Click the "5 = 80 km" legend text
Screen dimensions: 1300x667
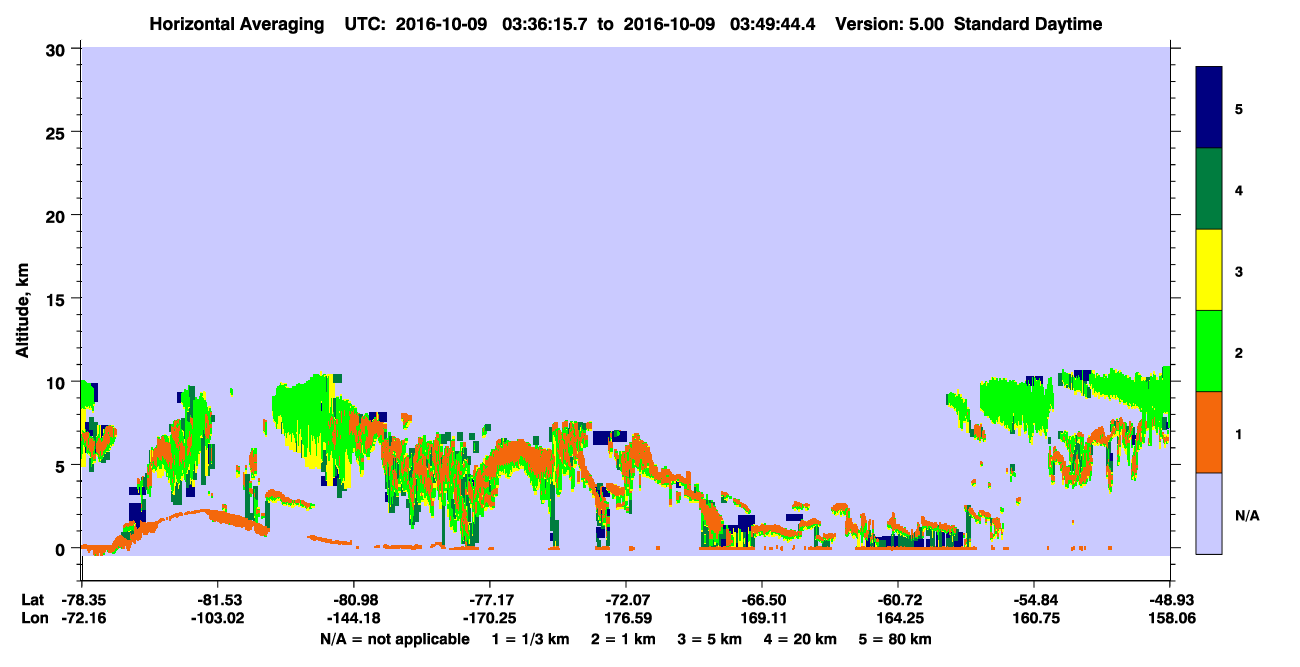pos(896,639)
